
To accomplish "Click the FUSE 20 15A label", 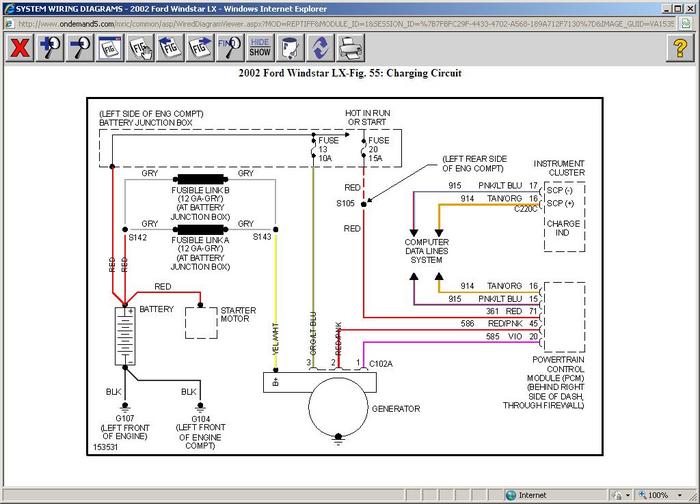I will [378, 149].
